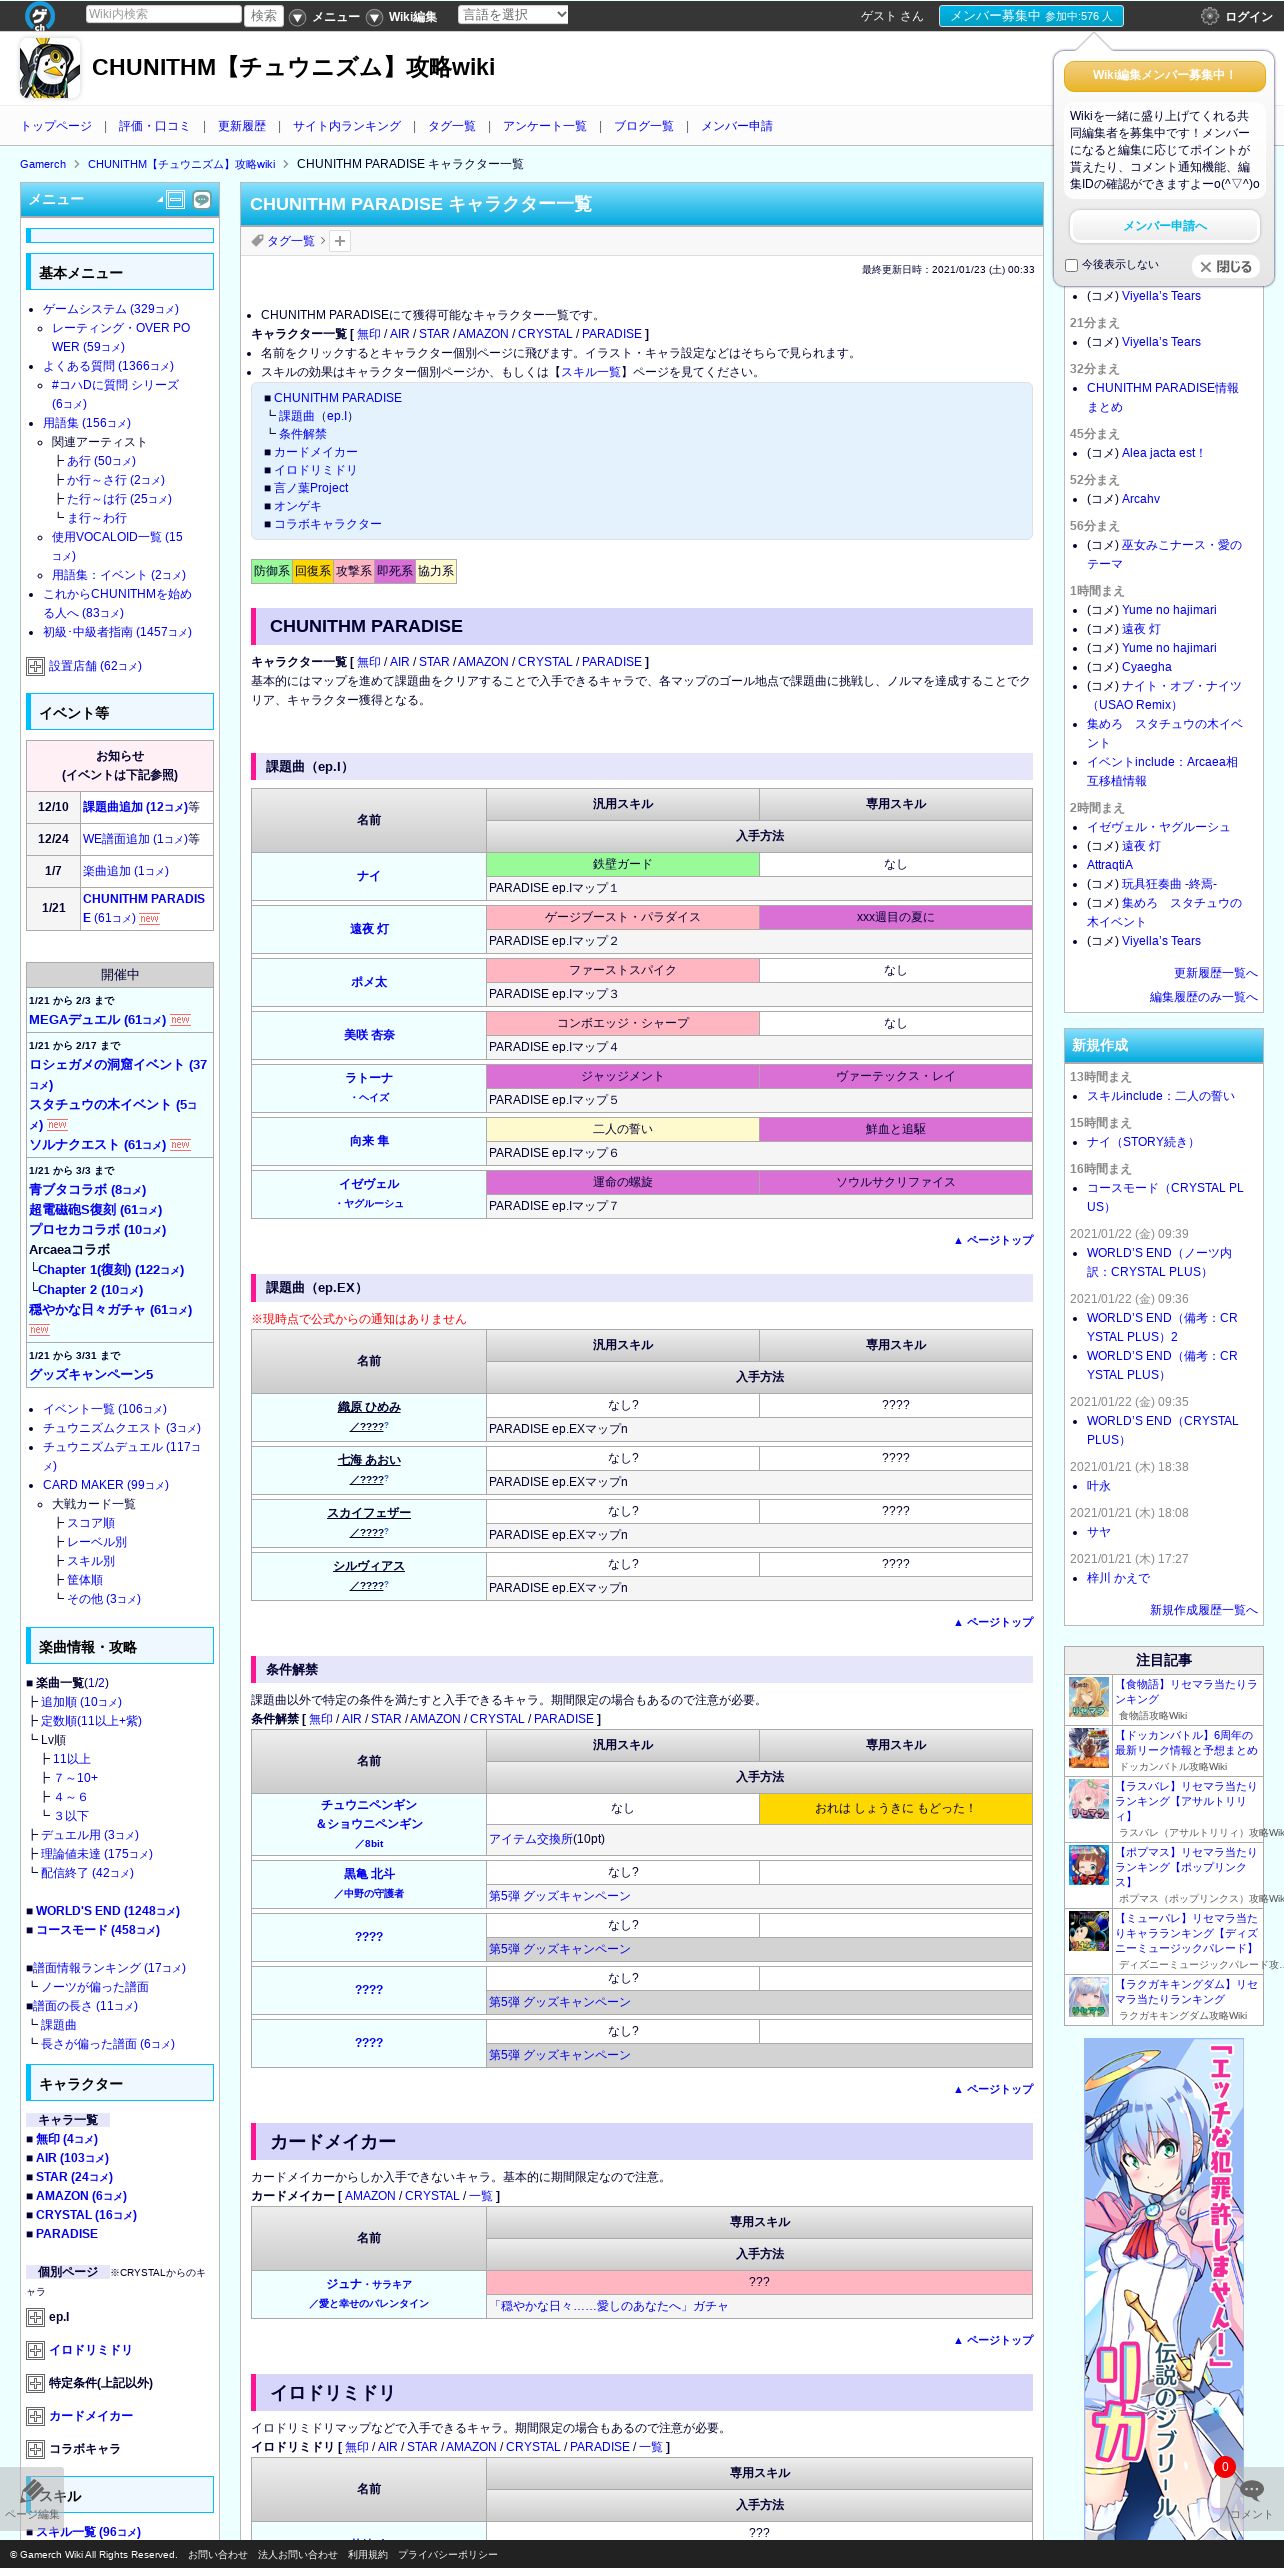
Task: Click the ポプマス article thumbnail
Action: 1088,1865
